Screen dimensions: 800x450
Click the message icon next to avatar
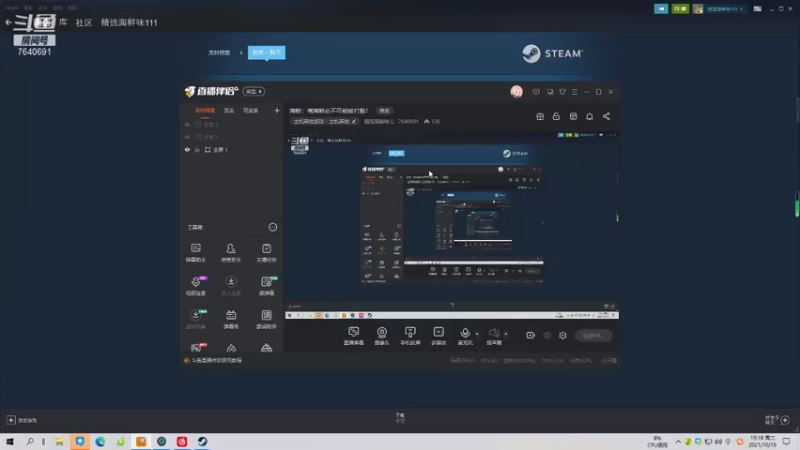click(536, 92)
